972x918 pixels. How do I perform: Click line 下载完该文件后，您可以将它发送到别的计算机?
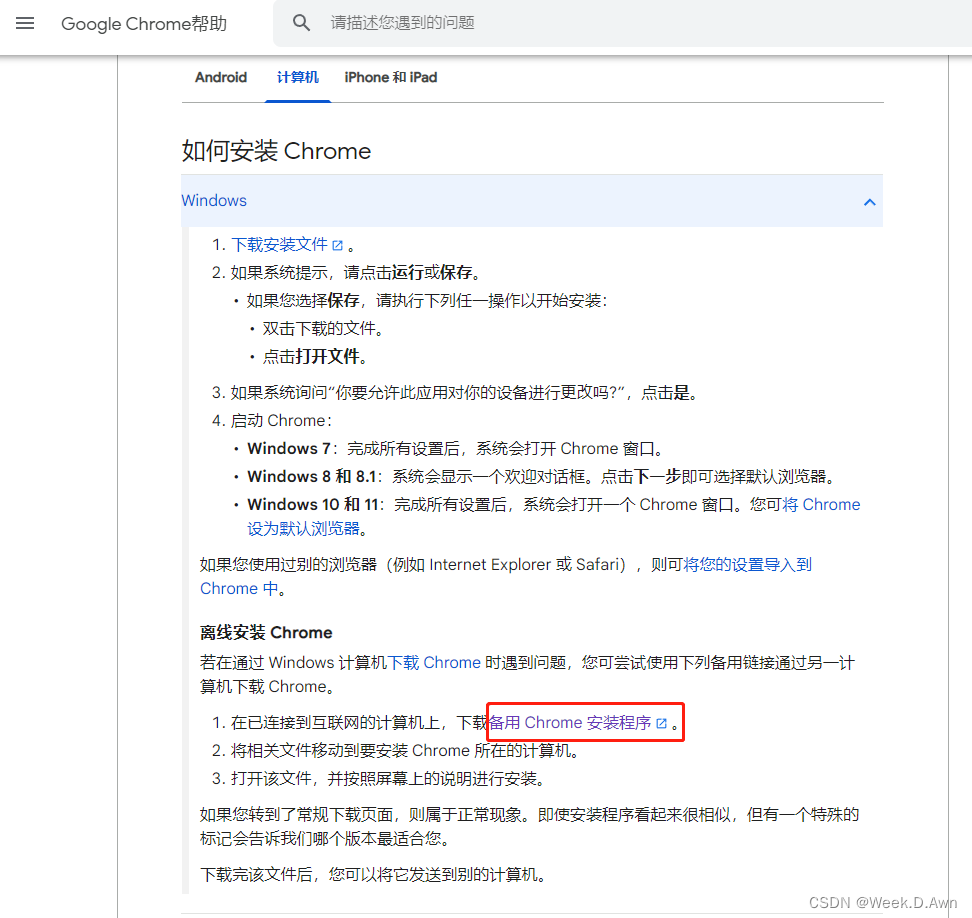coord(375,875)
